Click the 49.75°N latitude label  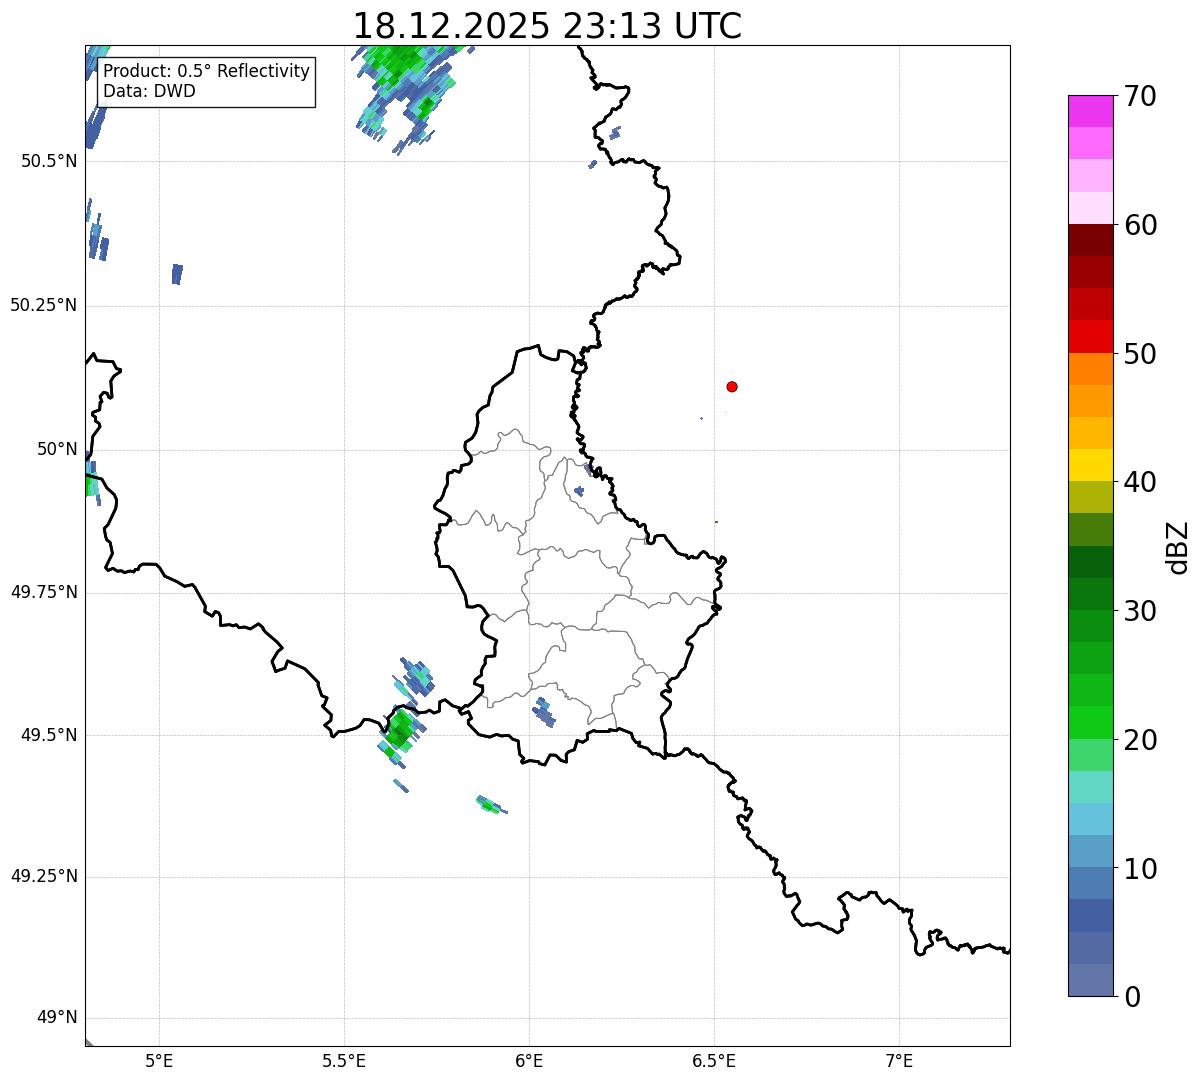pyautogui.click(x=44, y=592)
